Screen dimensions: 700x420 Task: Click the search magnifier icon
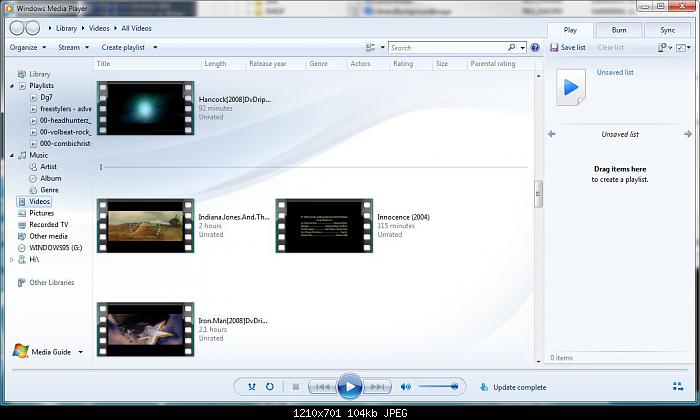[x=512, y=47]
